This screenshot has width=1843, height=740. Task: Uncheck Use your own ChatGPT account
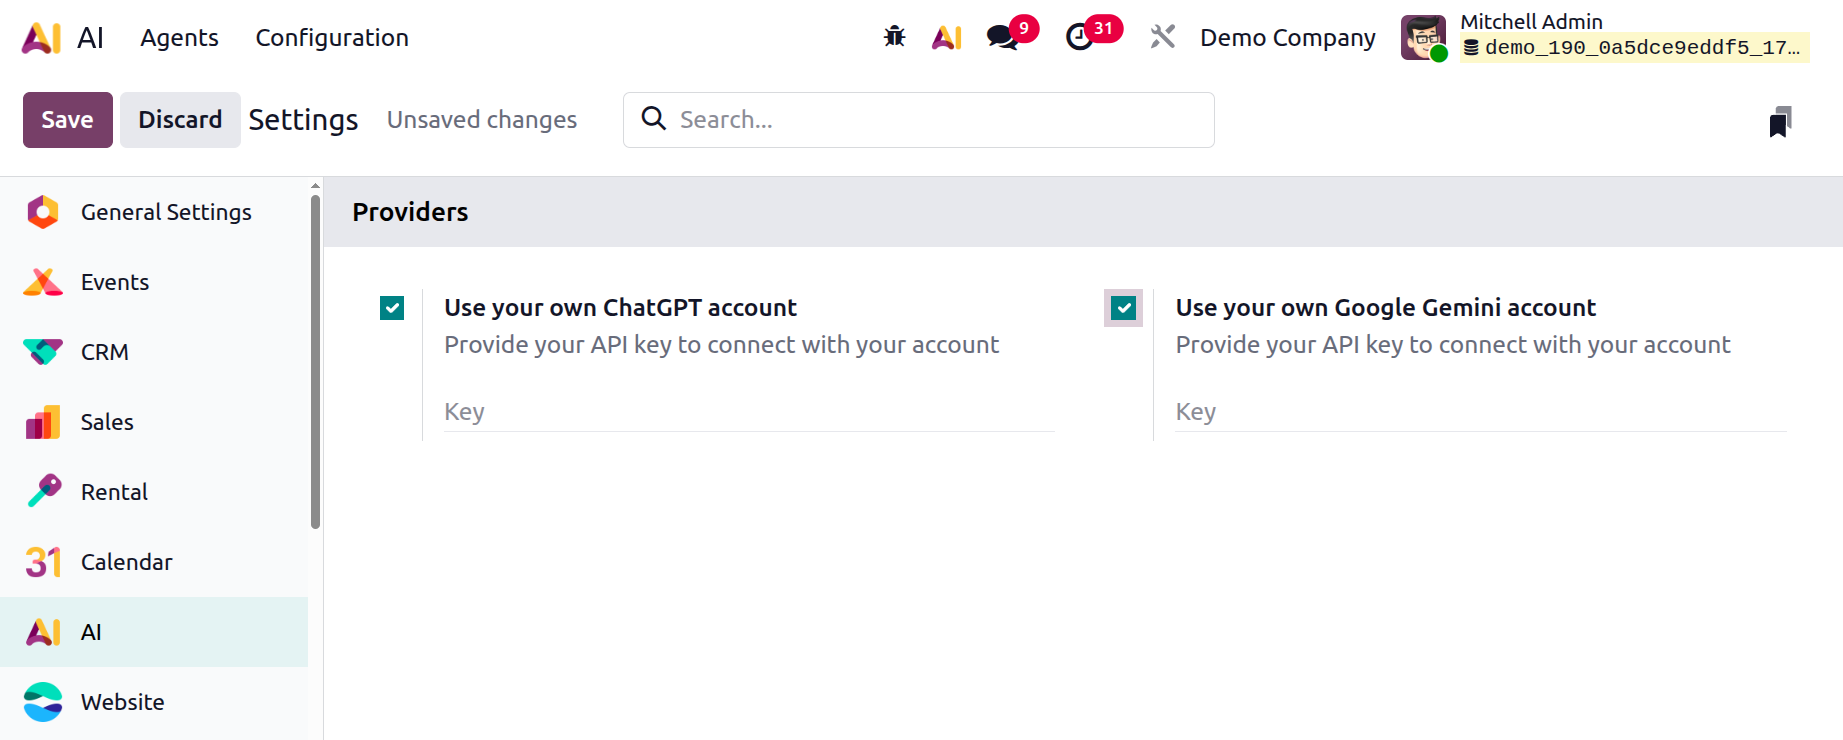pyautogui.click(x=392, y=308)
